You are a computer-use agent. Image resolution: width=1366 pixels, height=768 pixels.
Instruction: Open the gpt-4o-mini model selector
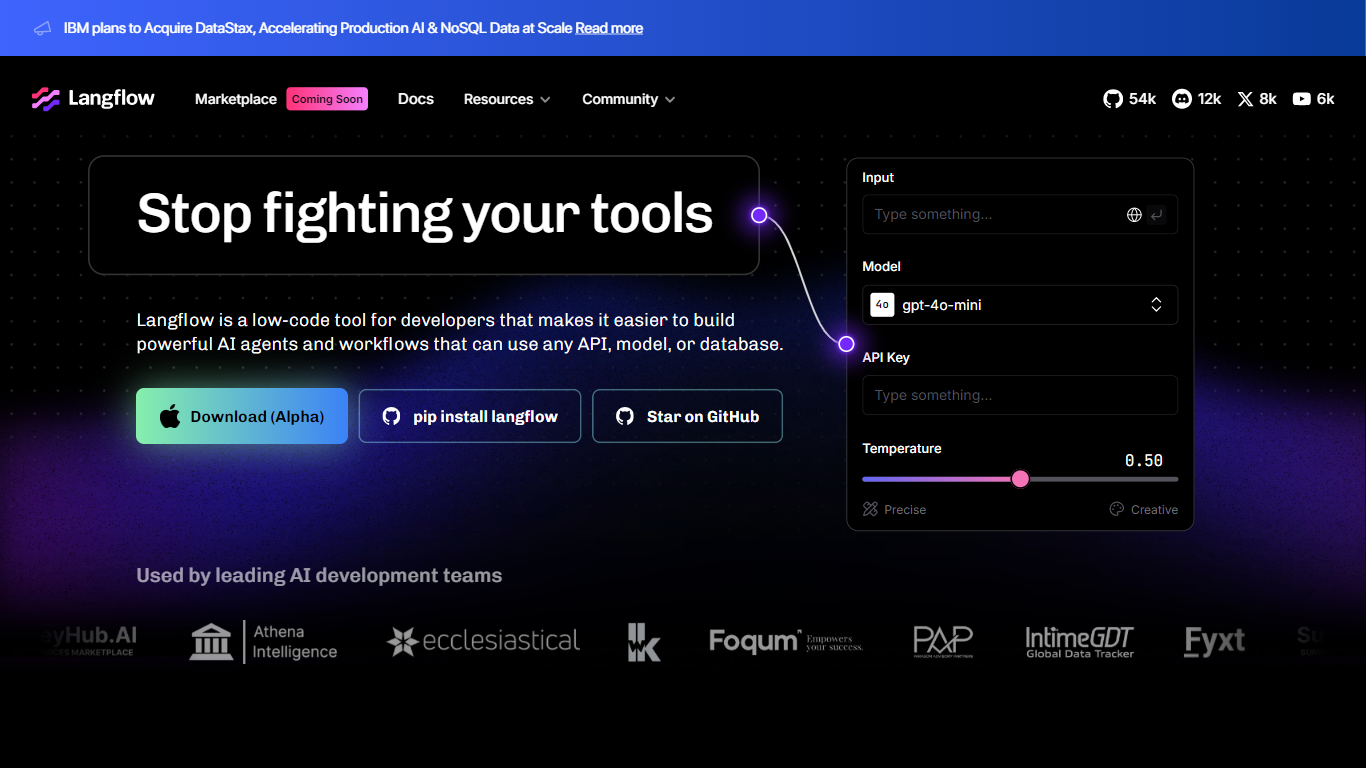[1020, 305]
